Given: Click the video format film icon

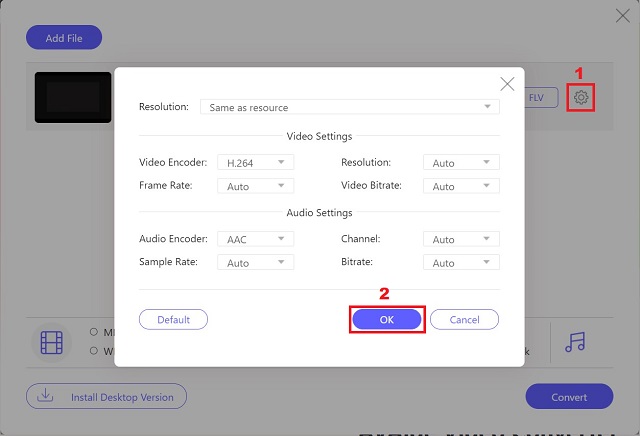Looking at the screenshot, I should [x=52, y=343].
